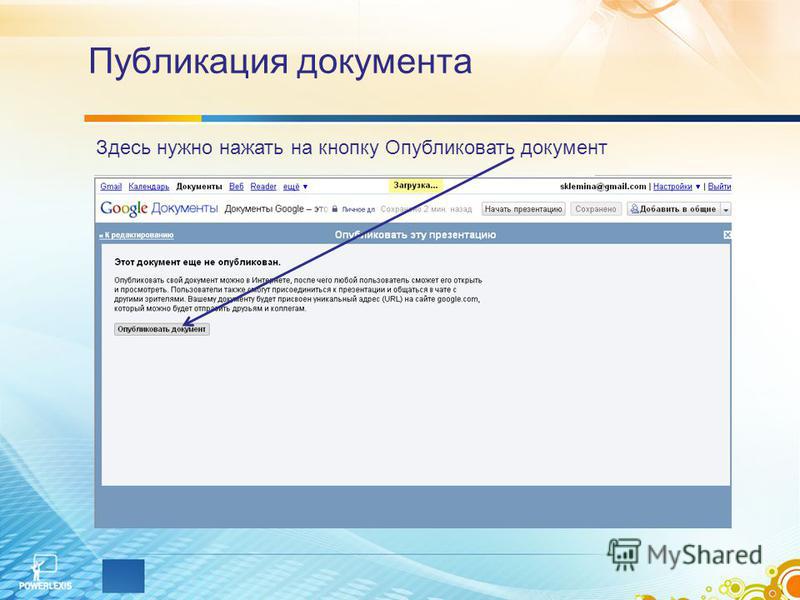Click the Личное privacy status label

point(358,209)
